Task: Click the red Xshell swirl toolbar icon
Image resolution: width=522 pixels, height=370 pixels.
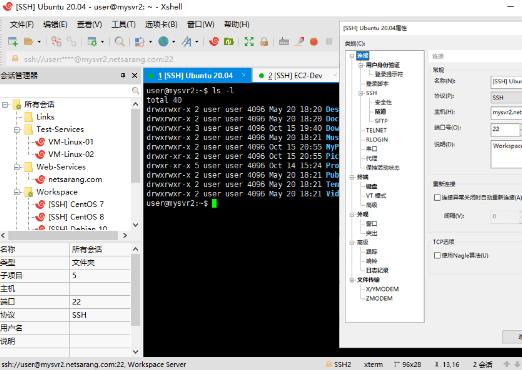Action: [x=214, y=42]
